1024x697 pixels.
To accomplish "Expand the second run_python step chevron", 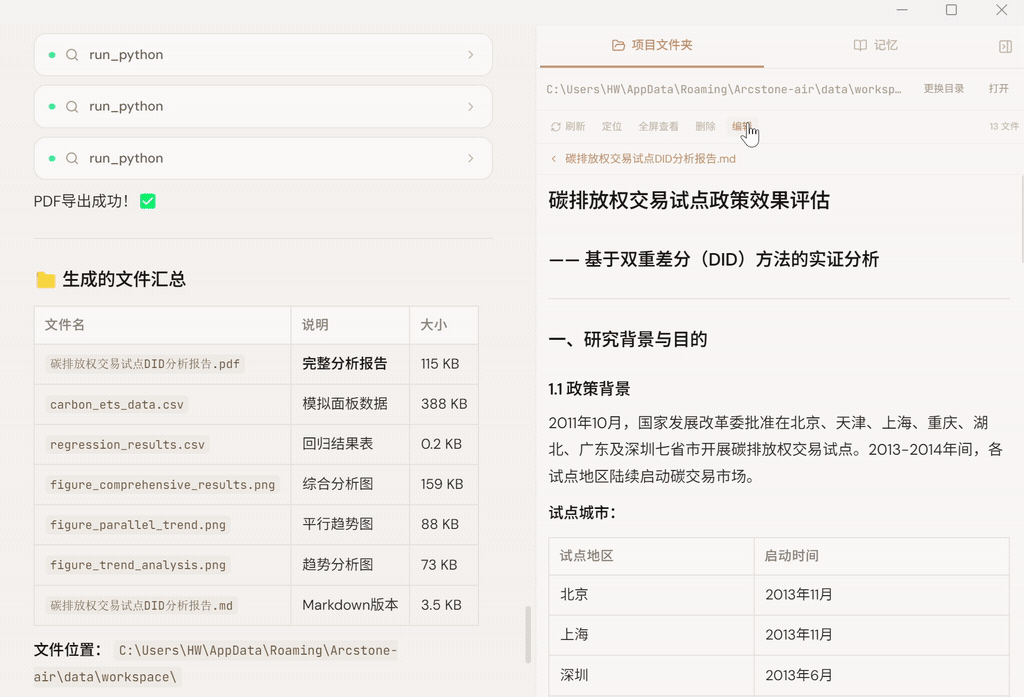I will [x=470, y=107].
